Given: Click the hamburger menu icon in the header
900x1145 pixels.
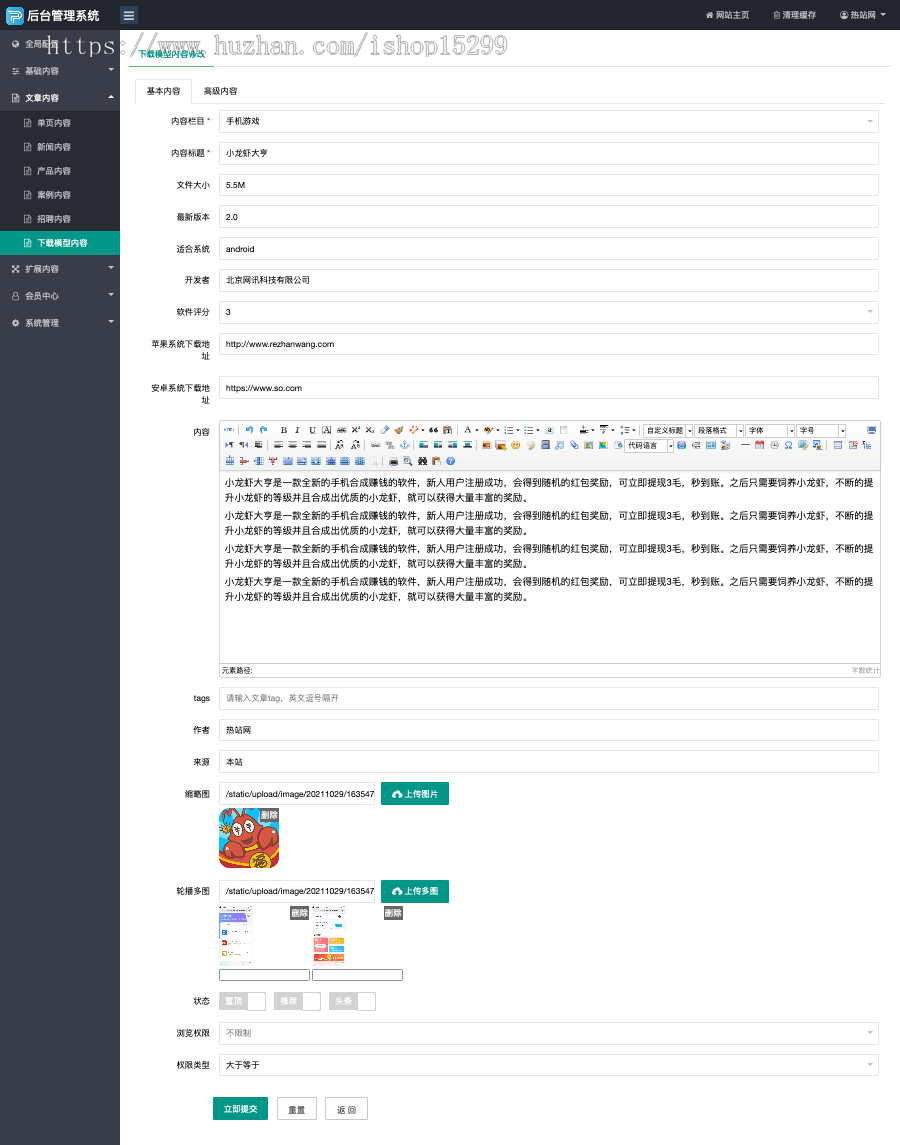Looking at the screenshot, I should [129, 15].
